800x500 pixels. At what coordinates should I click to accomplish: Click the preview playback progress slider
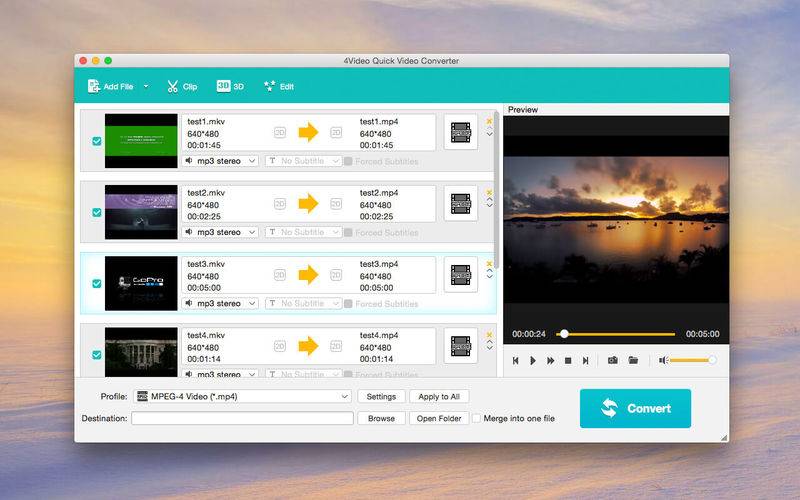616,334
